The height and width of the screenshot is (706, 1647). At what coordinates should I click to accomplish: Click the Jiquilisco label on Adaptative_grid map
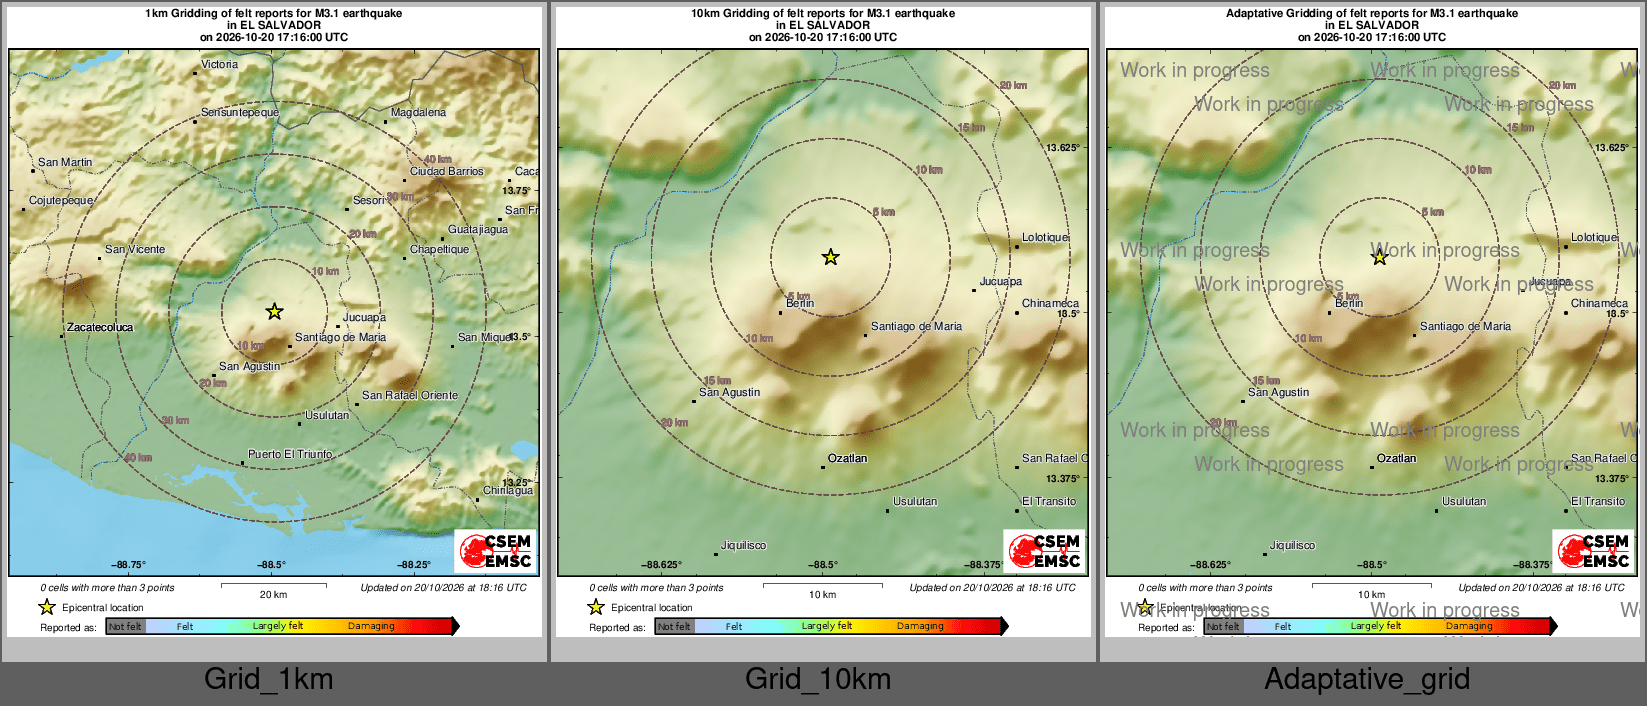1293,545
